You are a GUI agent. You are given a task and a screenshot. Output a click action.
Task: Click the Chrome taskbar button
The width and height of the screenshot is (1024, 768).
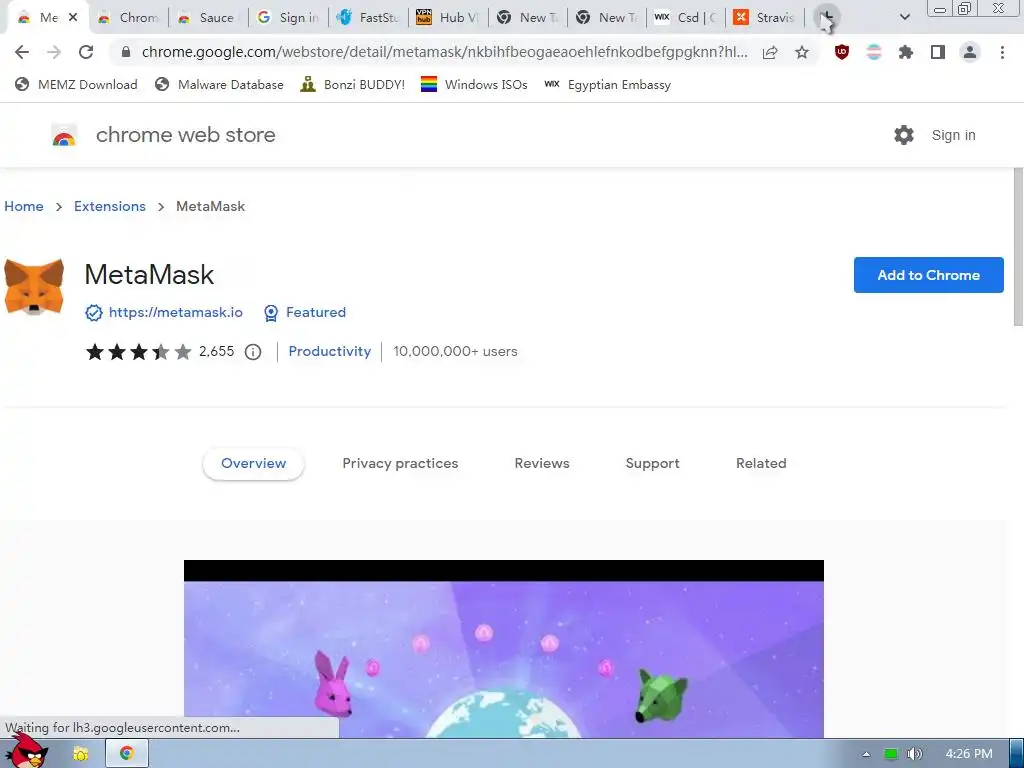pyautogui.click(x=127, y=754)
